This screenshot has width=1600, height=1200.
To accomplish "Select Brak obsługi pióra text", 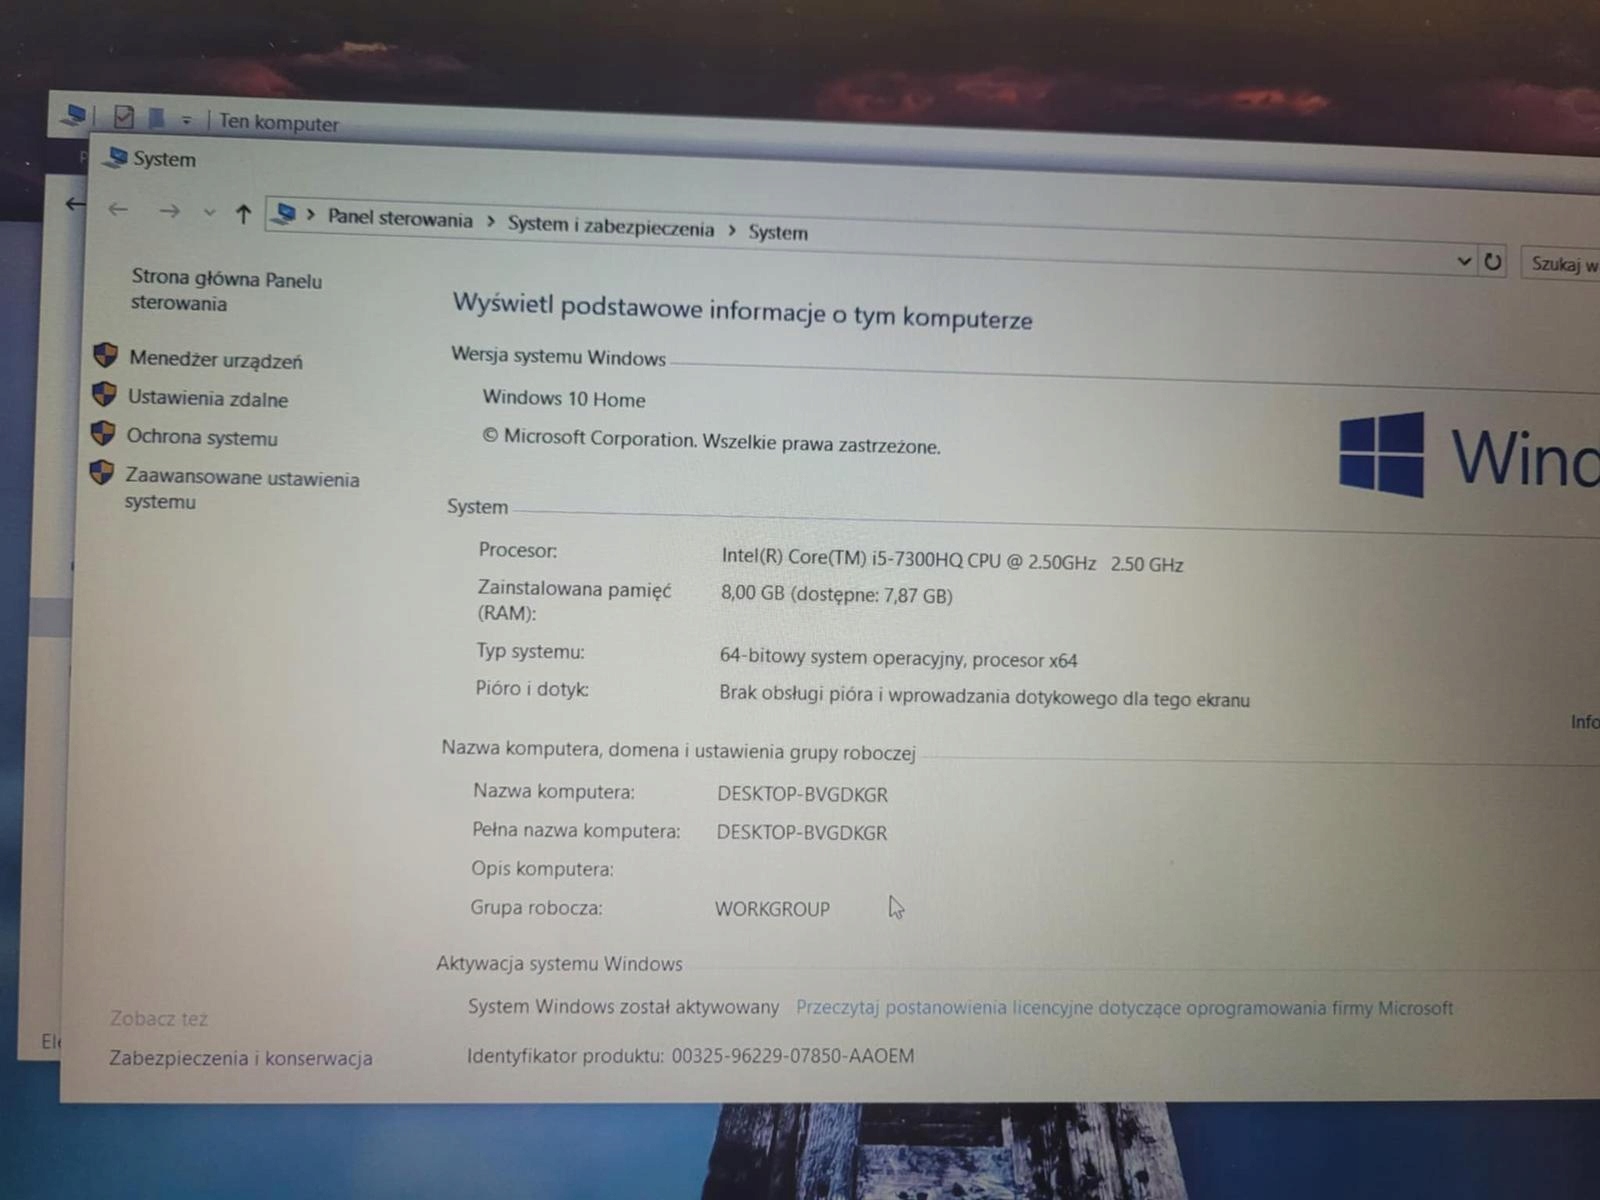I will point(984,696).
